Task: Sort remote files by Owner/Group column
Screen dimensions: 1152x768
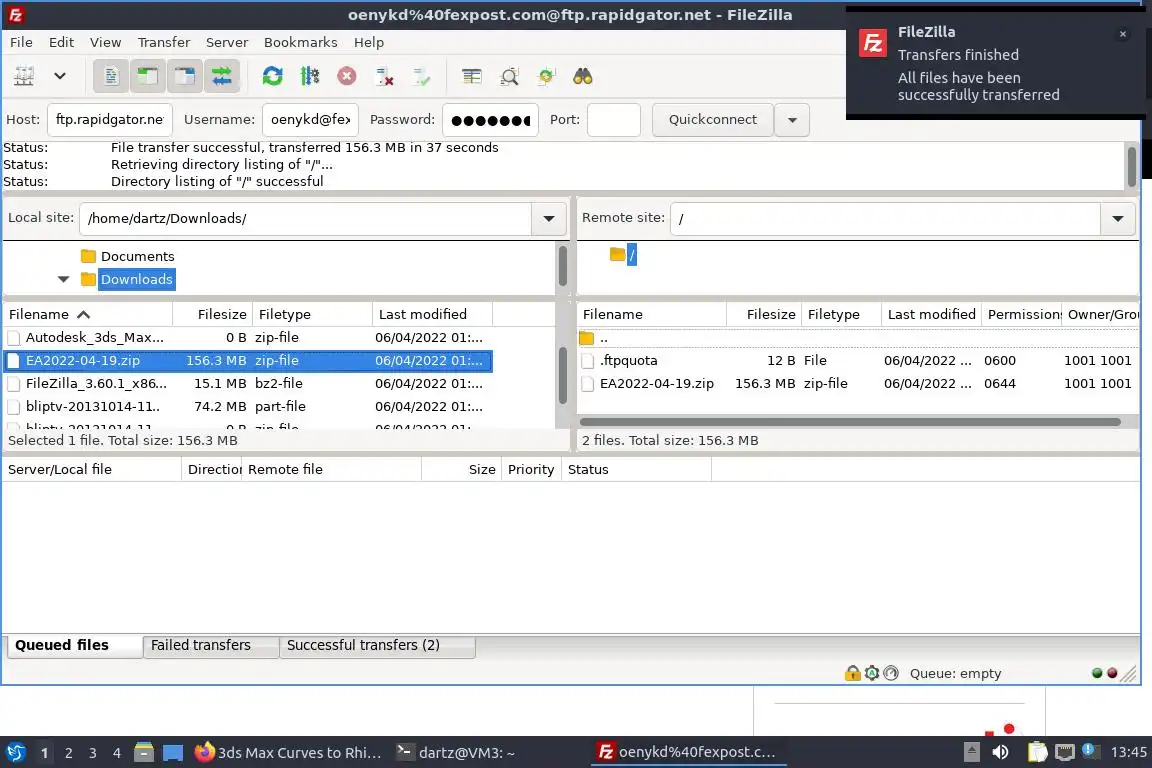Action: (x=1101, y=315)
